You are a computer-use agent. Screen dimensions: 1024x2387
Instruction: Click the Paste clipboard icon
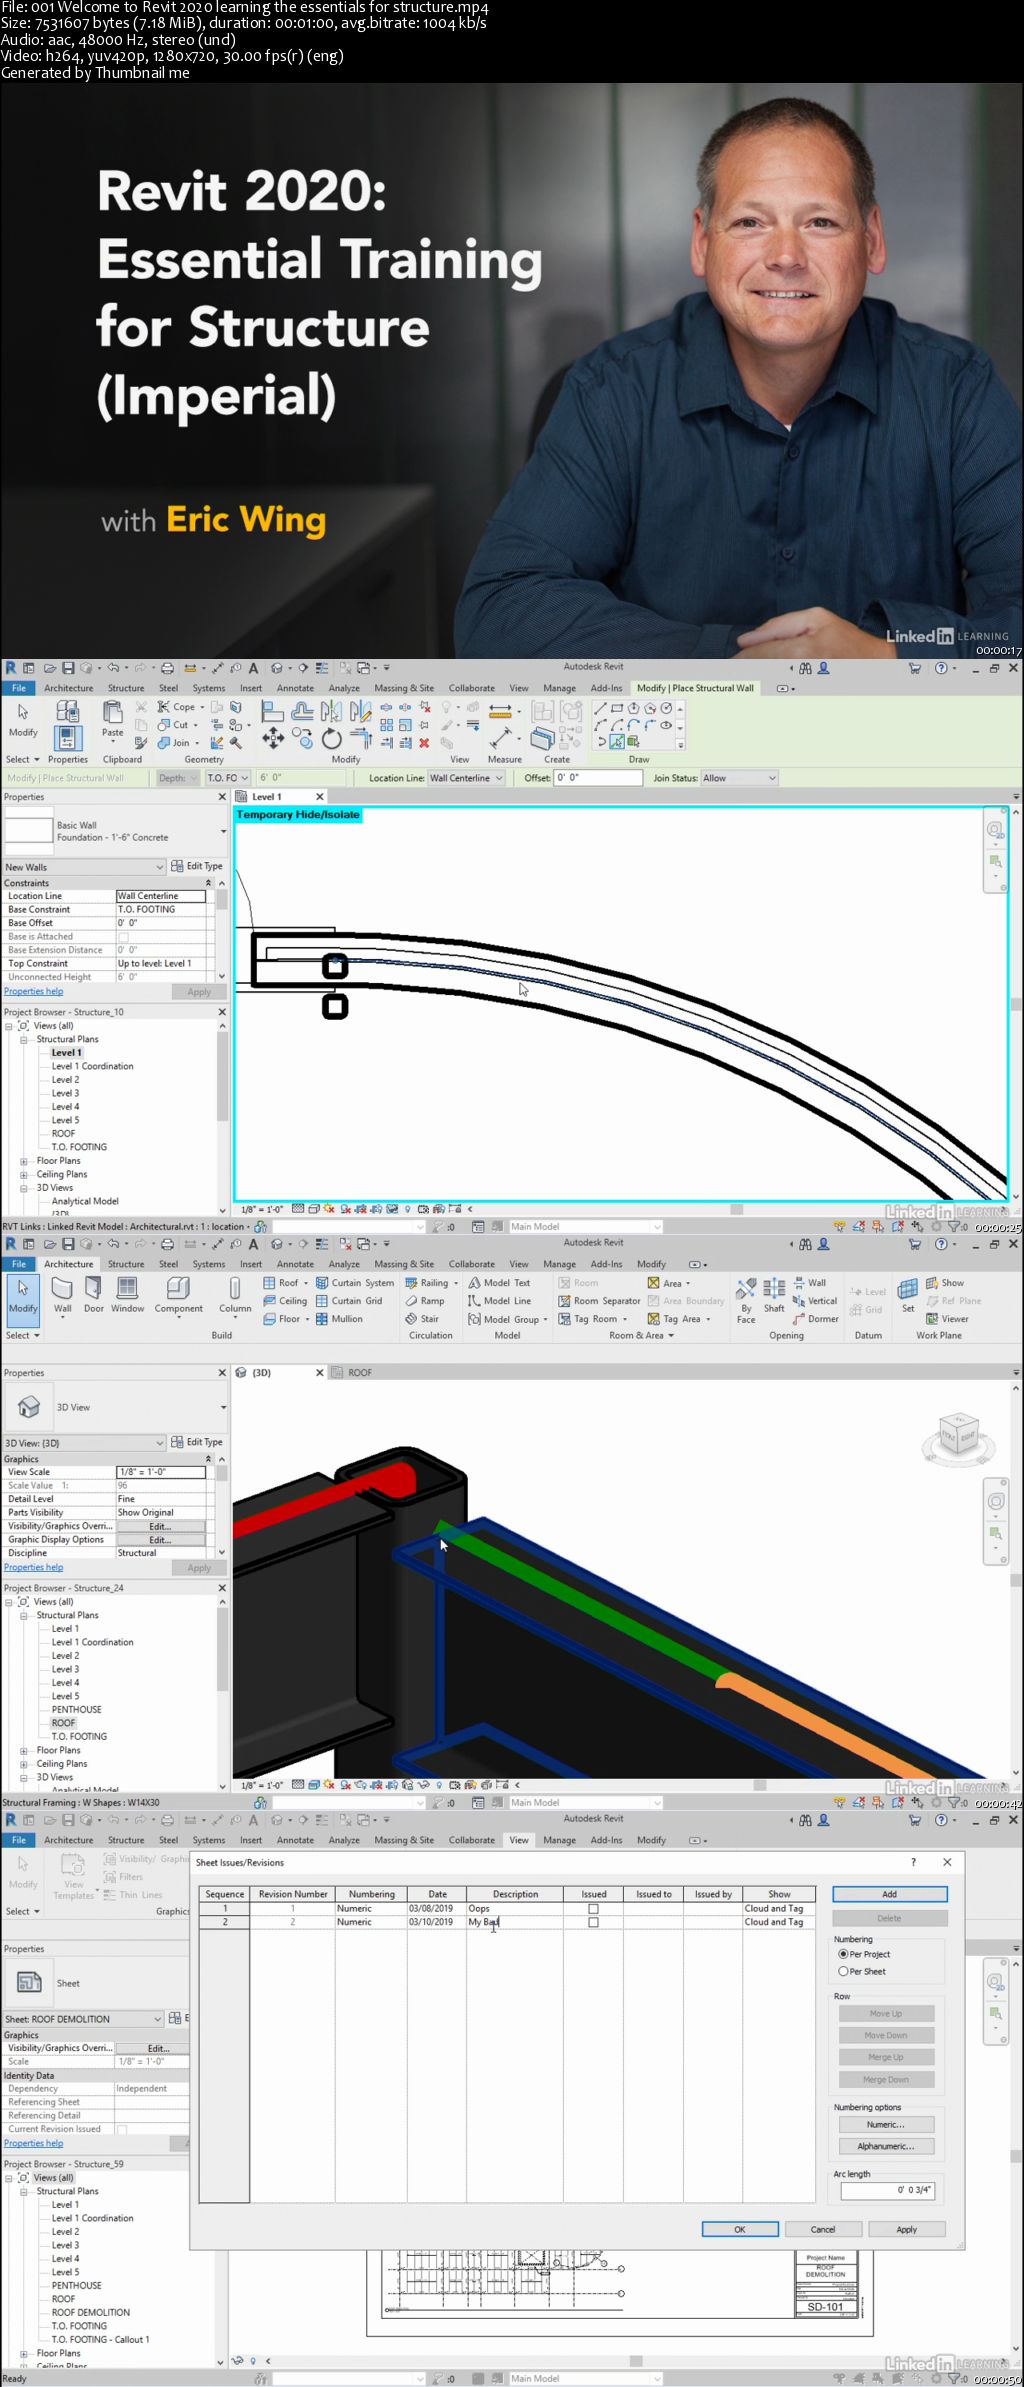113,713
